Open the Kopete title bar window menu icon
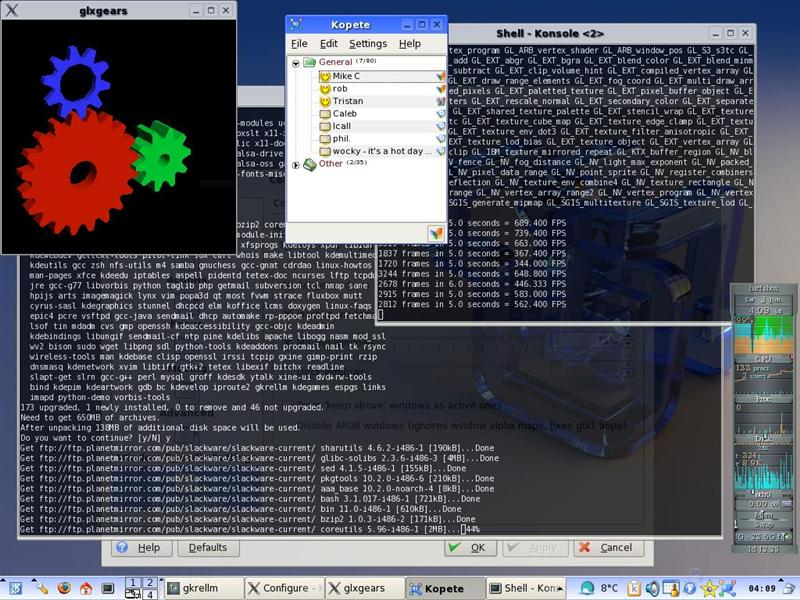The height and width of the screenshot is (600, 800). pos(296,24)
